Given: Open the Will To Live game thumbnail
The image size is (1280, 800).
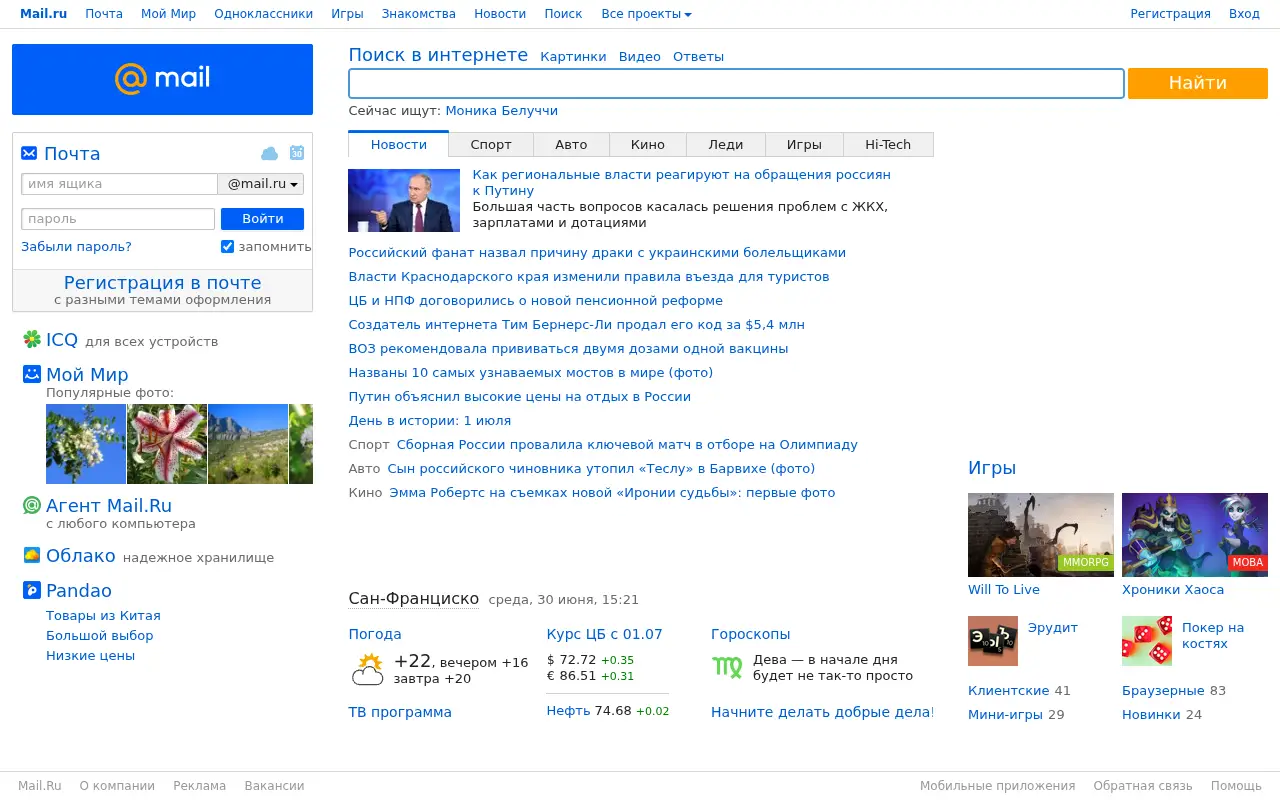Looking at the screenshot, I should point(1041,534).
